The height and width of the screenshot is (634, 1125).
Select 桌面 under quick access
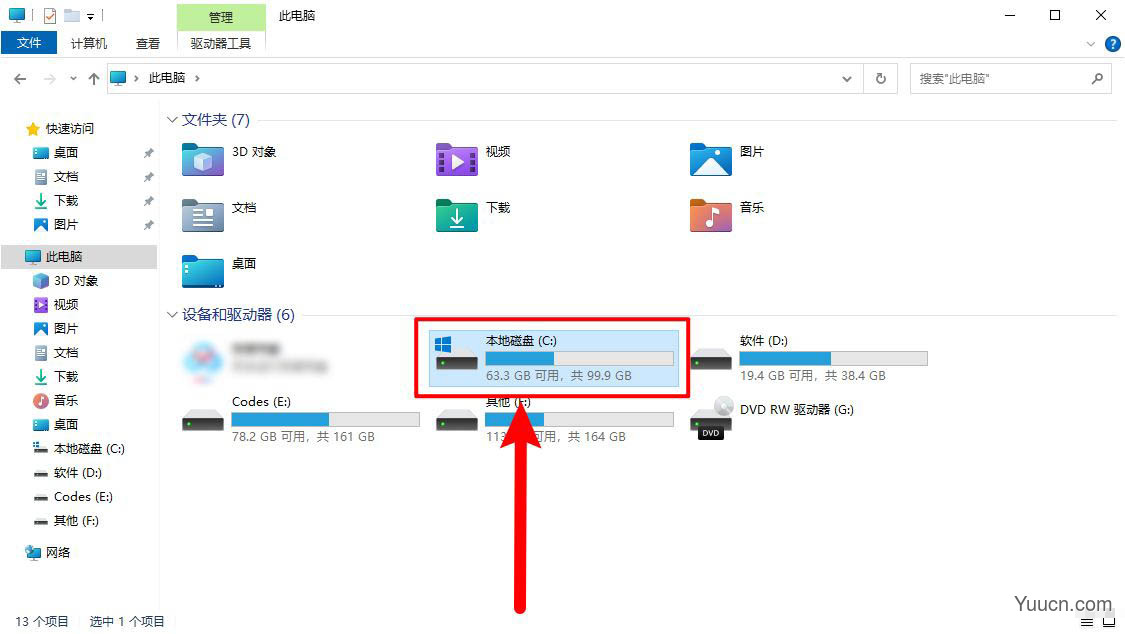(x=66, y=153)
